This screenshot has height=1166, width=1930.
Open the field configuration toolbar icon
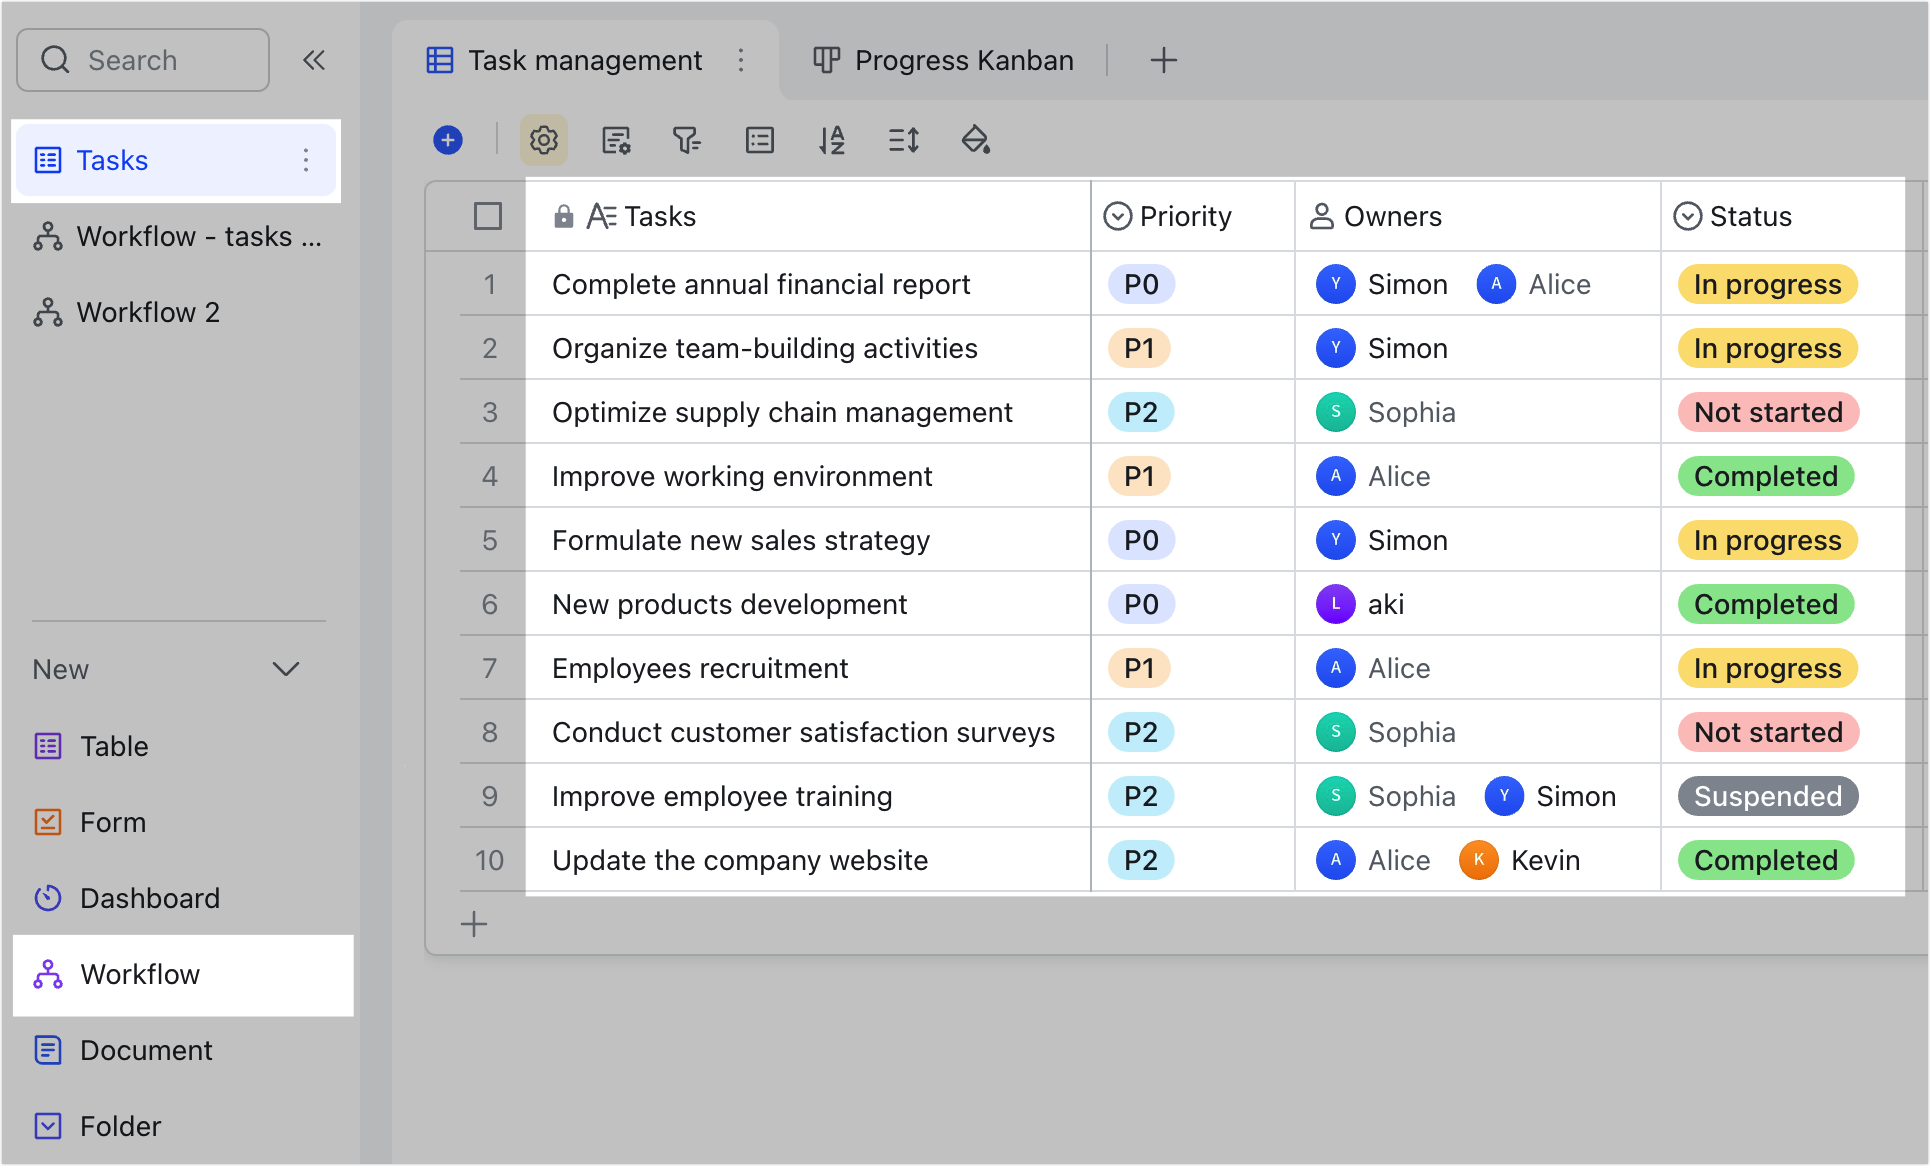pyautogui.click(x=616, y=140)
